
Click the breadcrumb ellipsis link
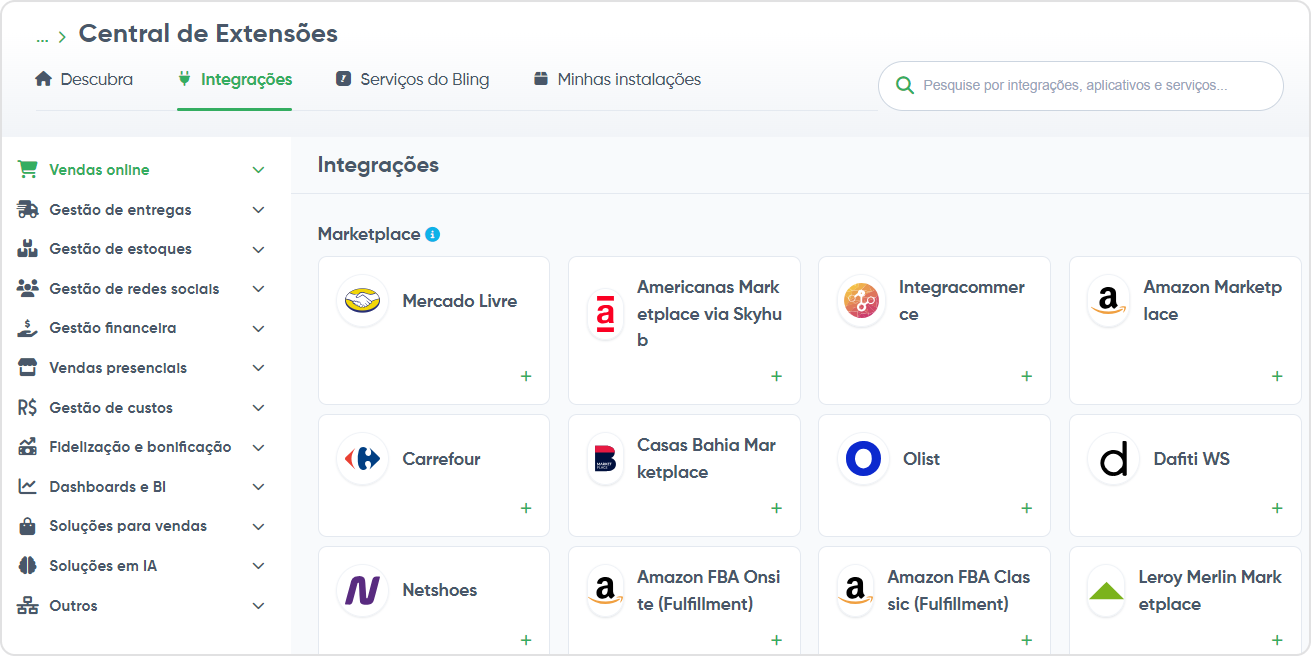pyautogui.click(x=42, y=38)
